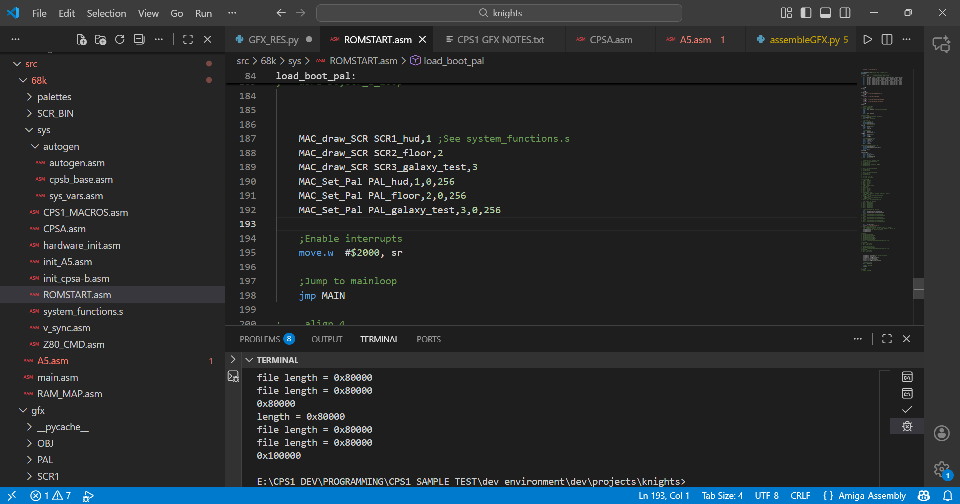Click the New Folder icon in explorer

(100, 39)
